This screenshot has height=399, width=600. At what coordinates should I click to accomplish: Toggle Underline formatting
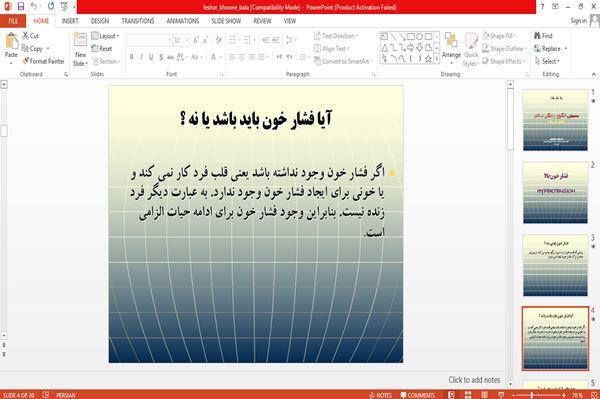click(151, 57)
